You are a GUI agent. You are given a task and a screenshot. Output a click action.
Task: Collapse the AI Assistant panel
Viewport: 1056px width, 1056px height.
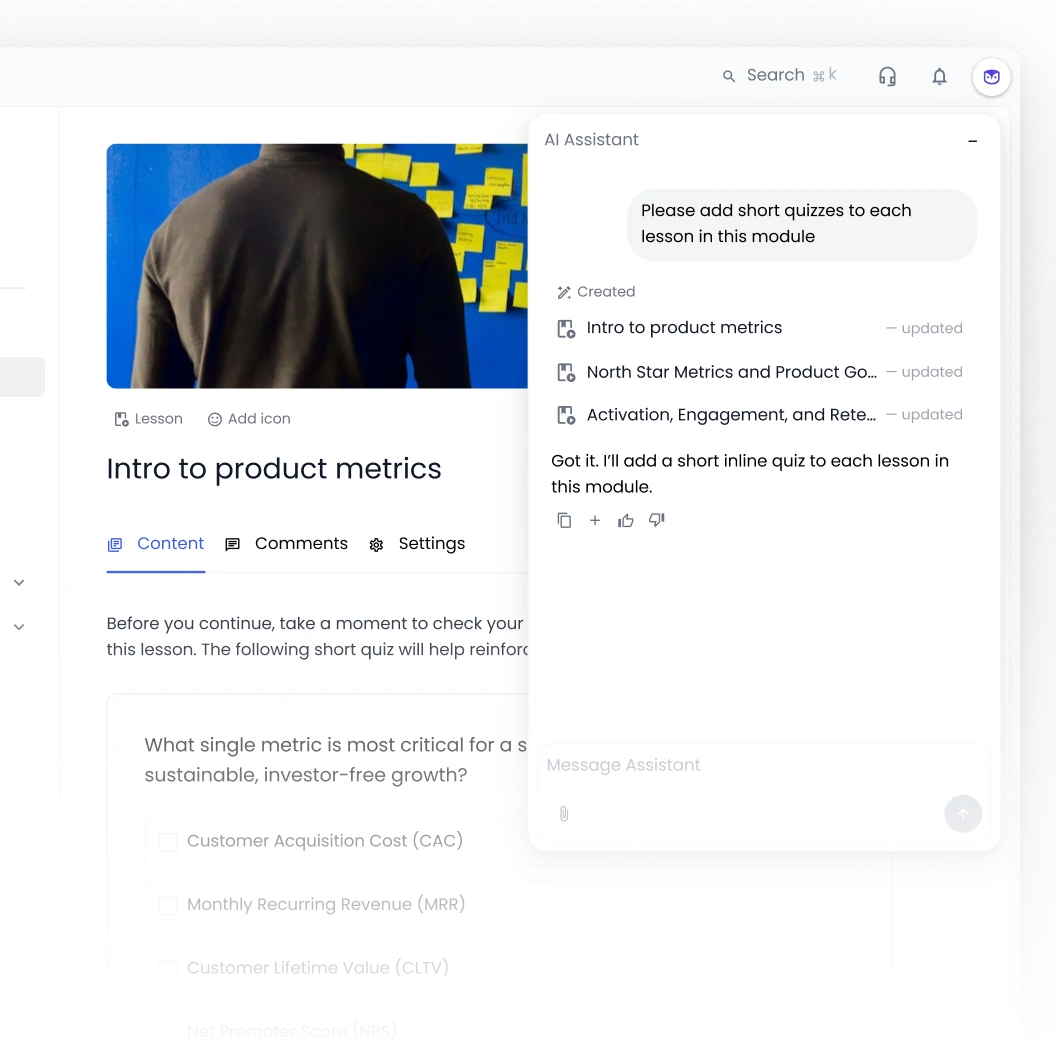972,140
